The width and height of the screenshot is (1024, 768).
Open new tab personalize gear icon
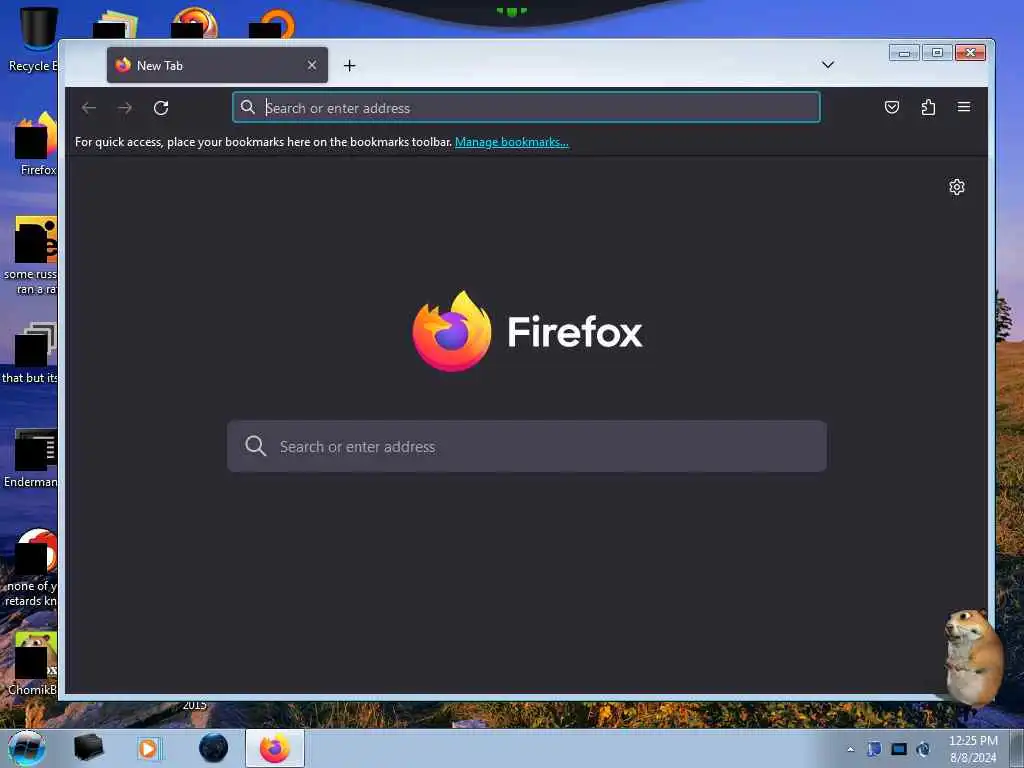tap(957, 187)
